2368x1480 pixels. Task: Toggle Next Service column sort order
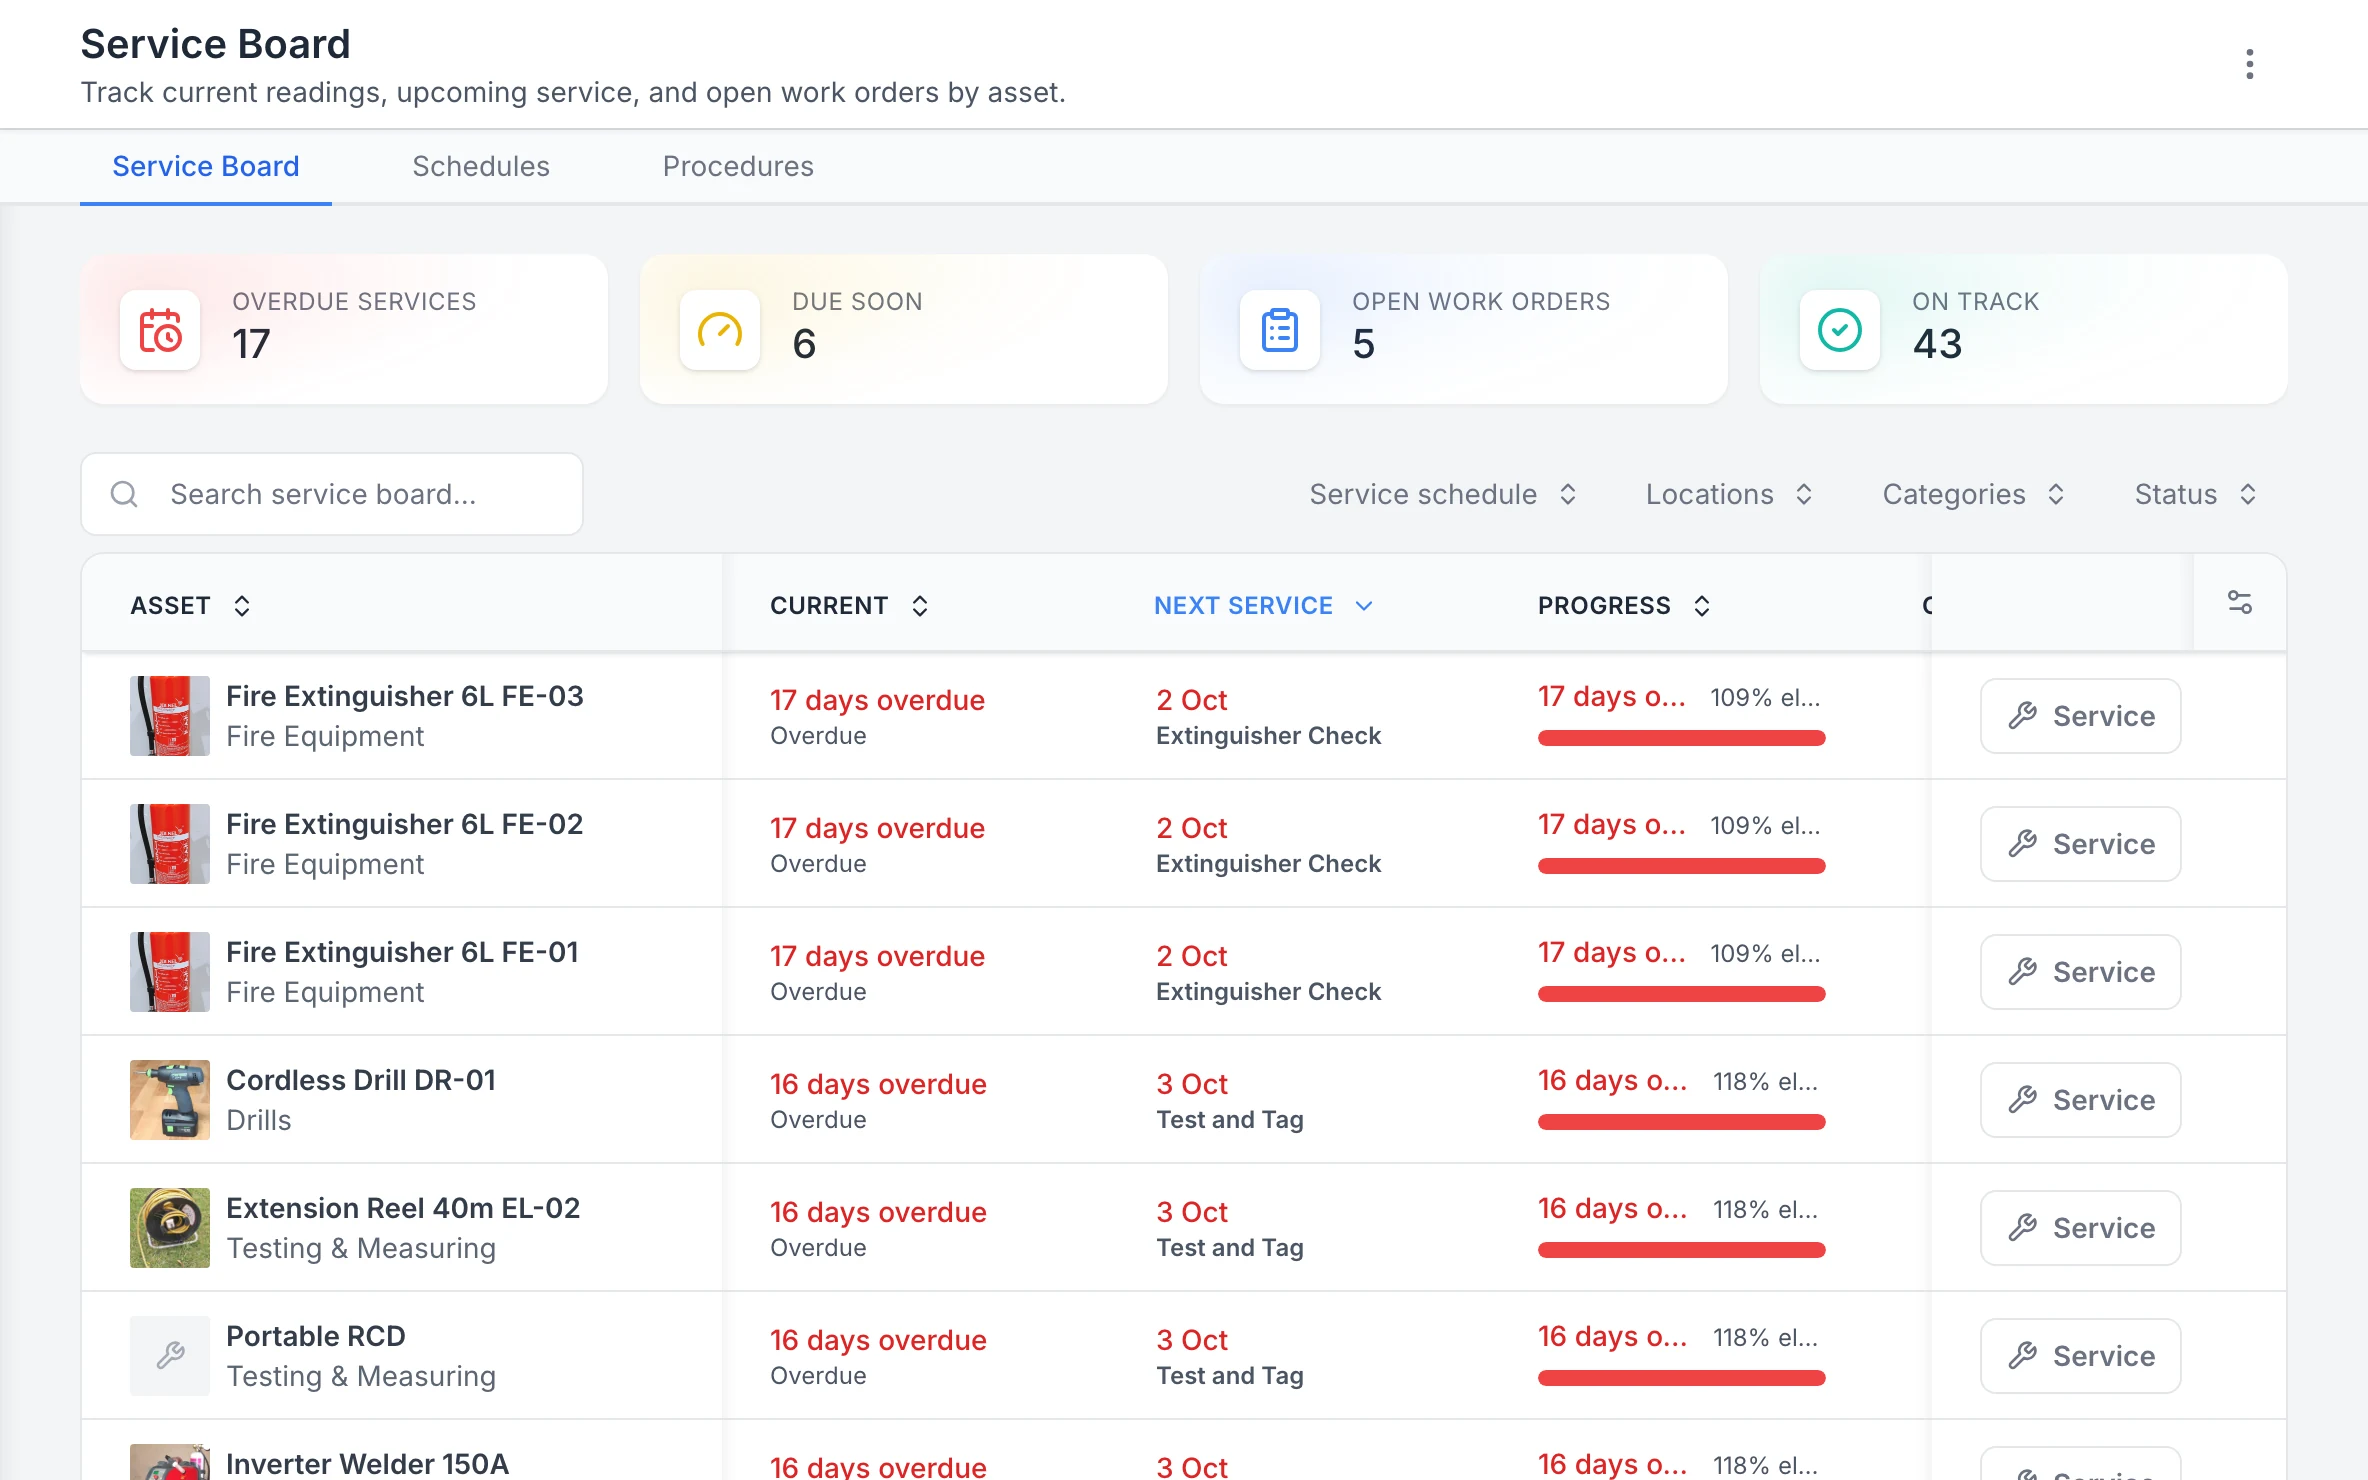1263,605
